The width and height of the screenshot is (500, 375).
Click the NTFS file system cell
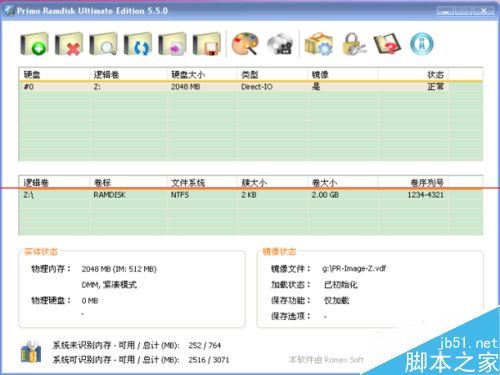180,195
